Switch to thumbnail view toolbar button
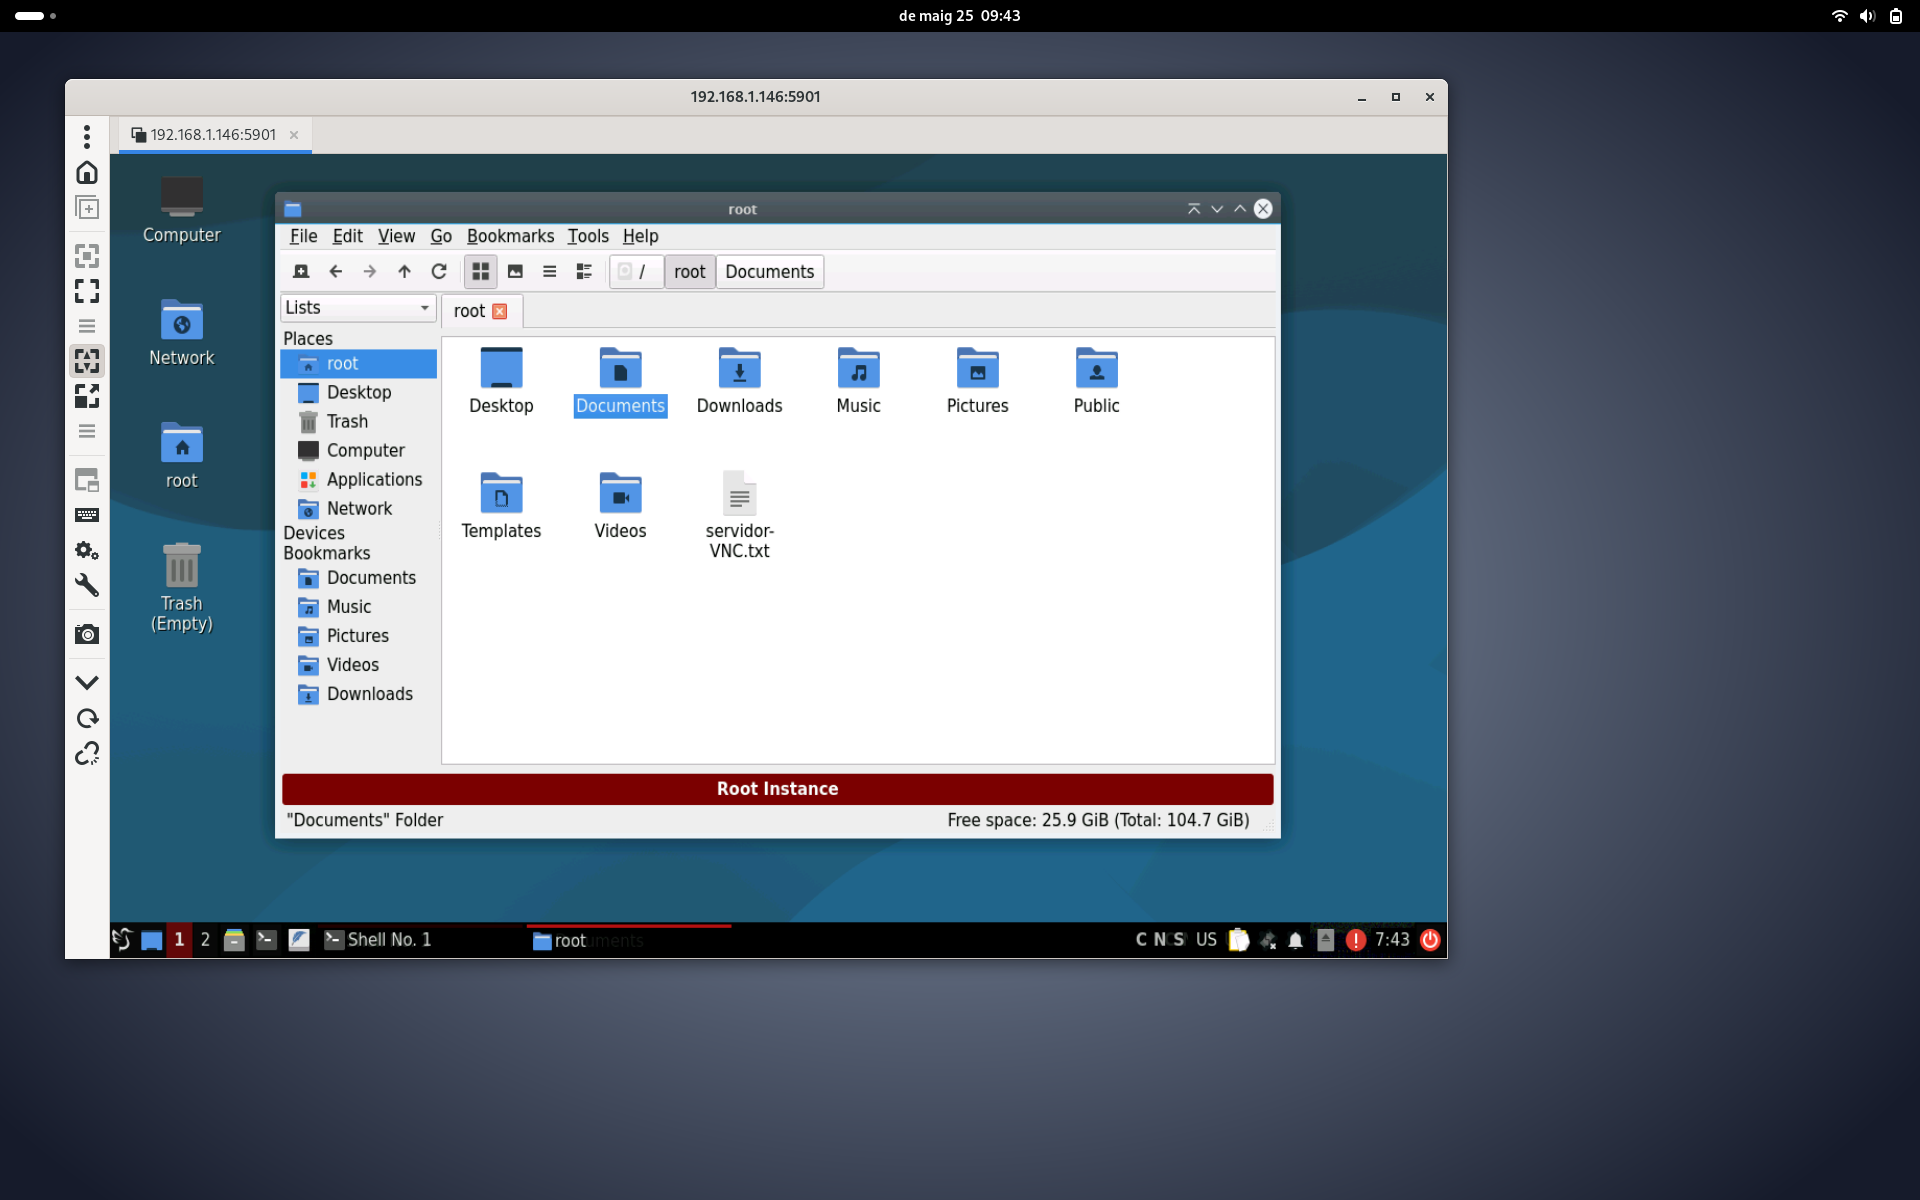Viewport: 1920px width, 1200px height. (515, 271)
